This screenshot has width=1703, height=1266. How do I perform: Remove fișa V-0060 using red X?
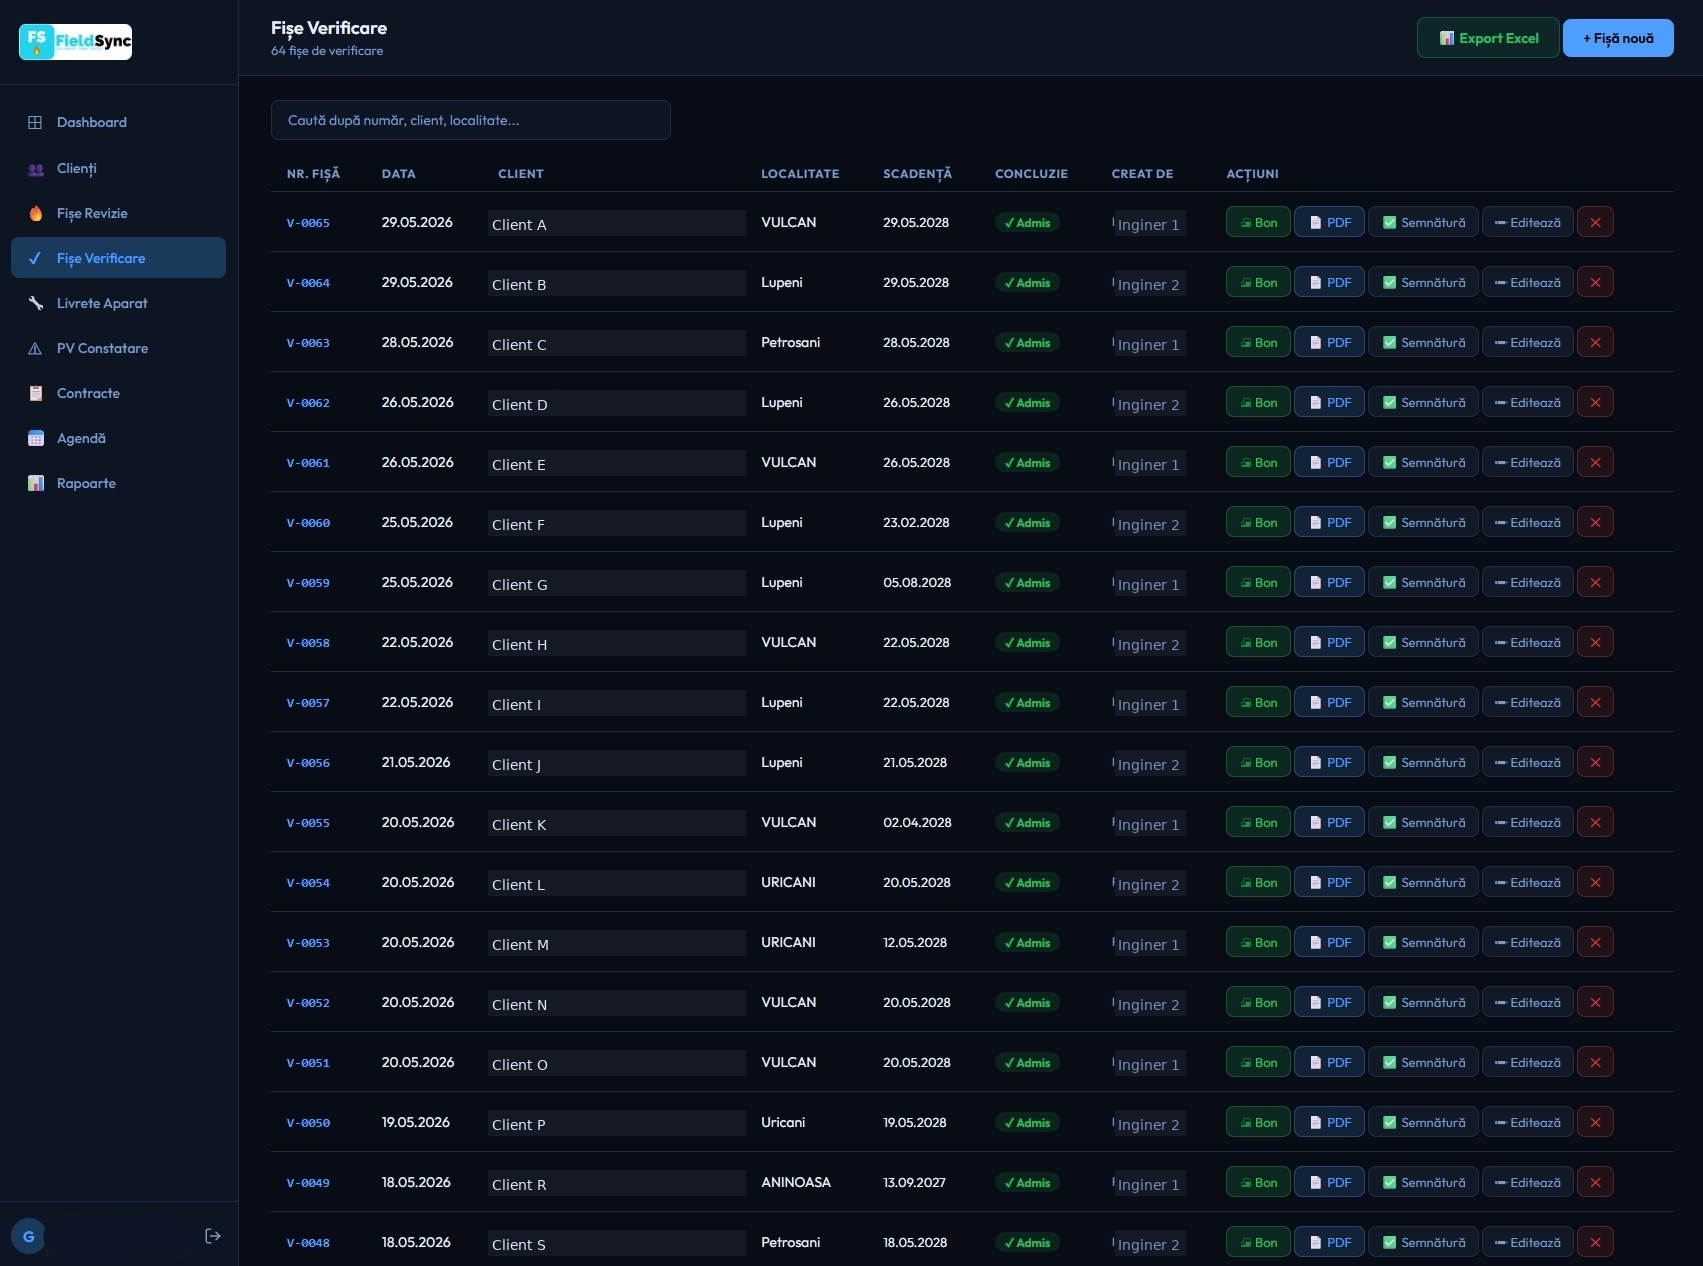coord(1595,522)
